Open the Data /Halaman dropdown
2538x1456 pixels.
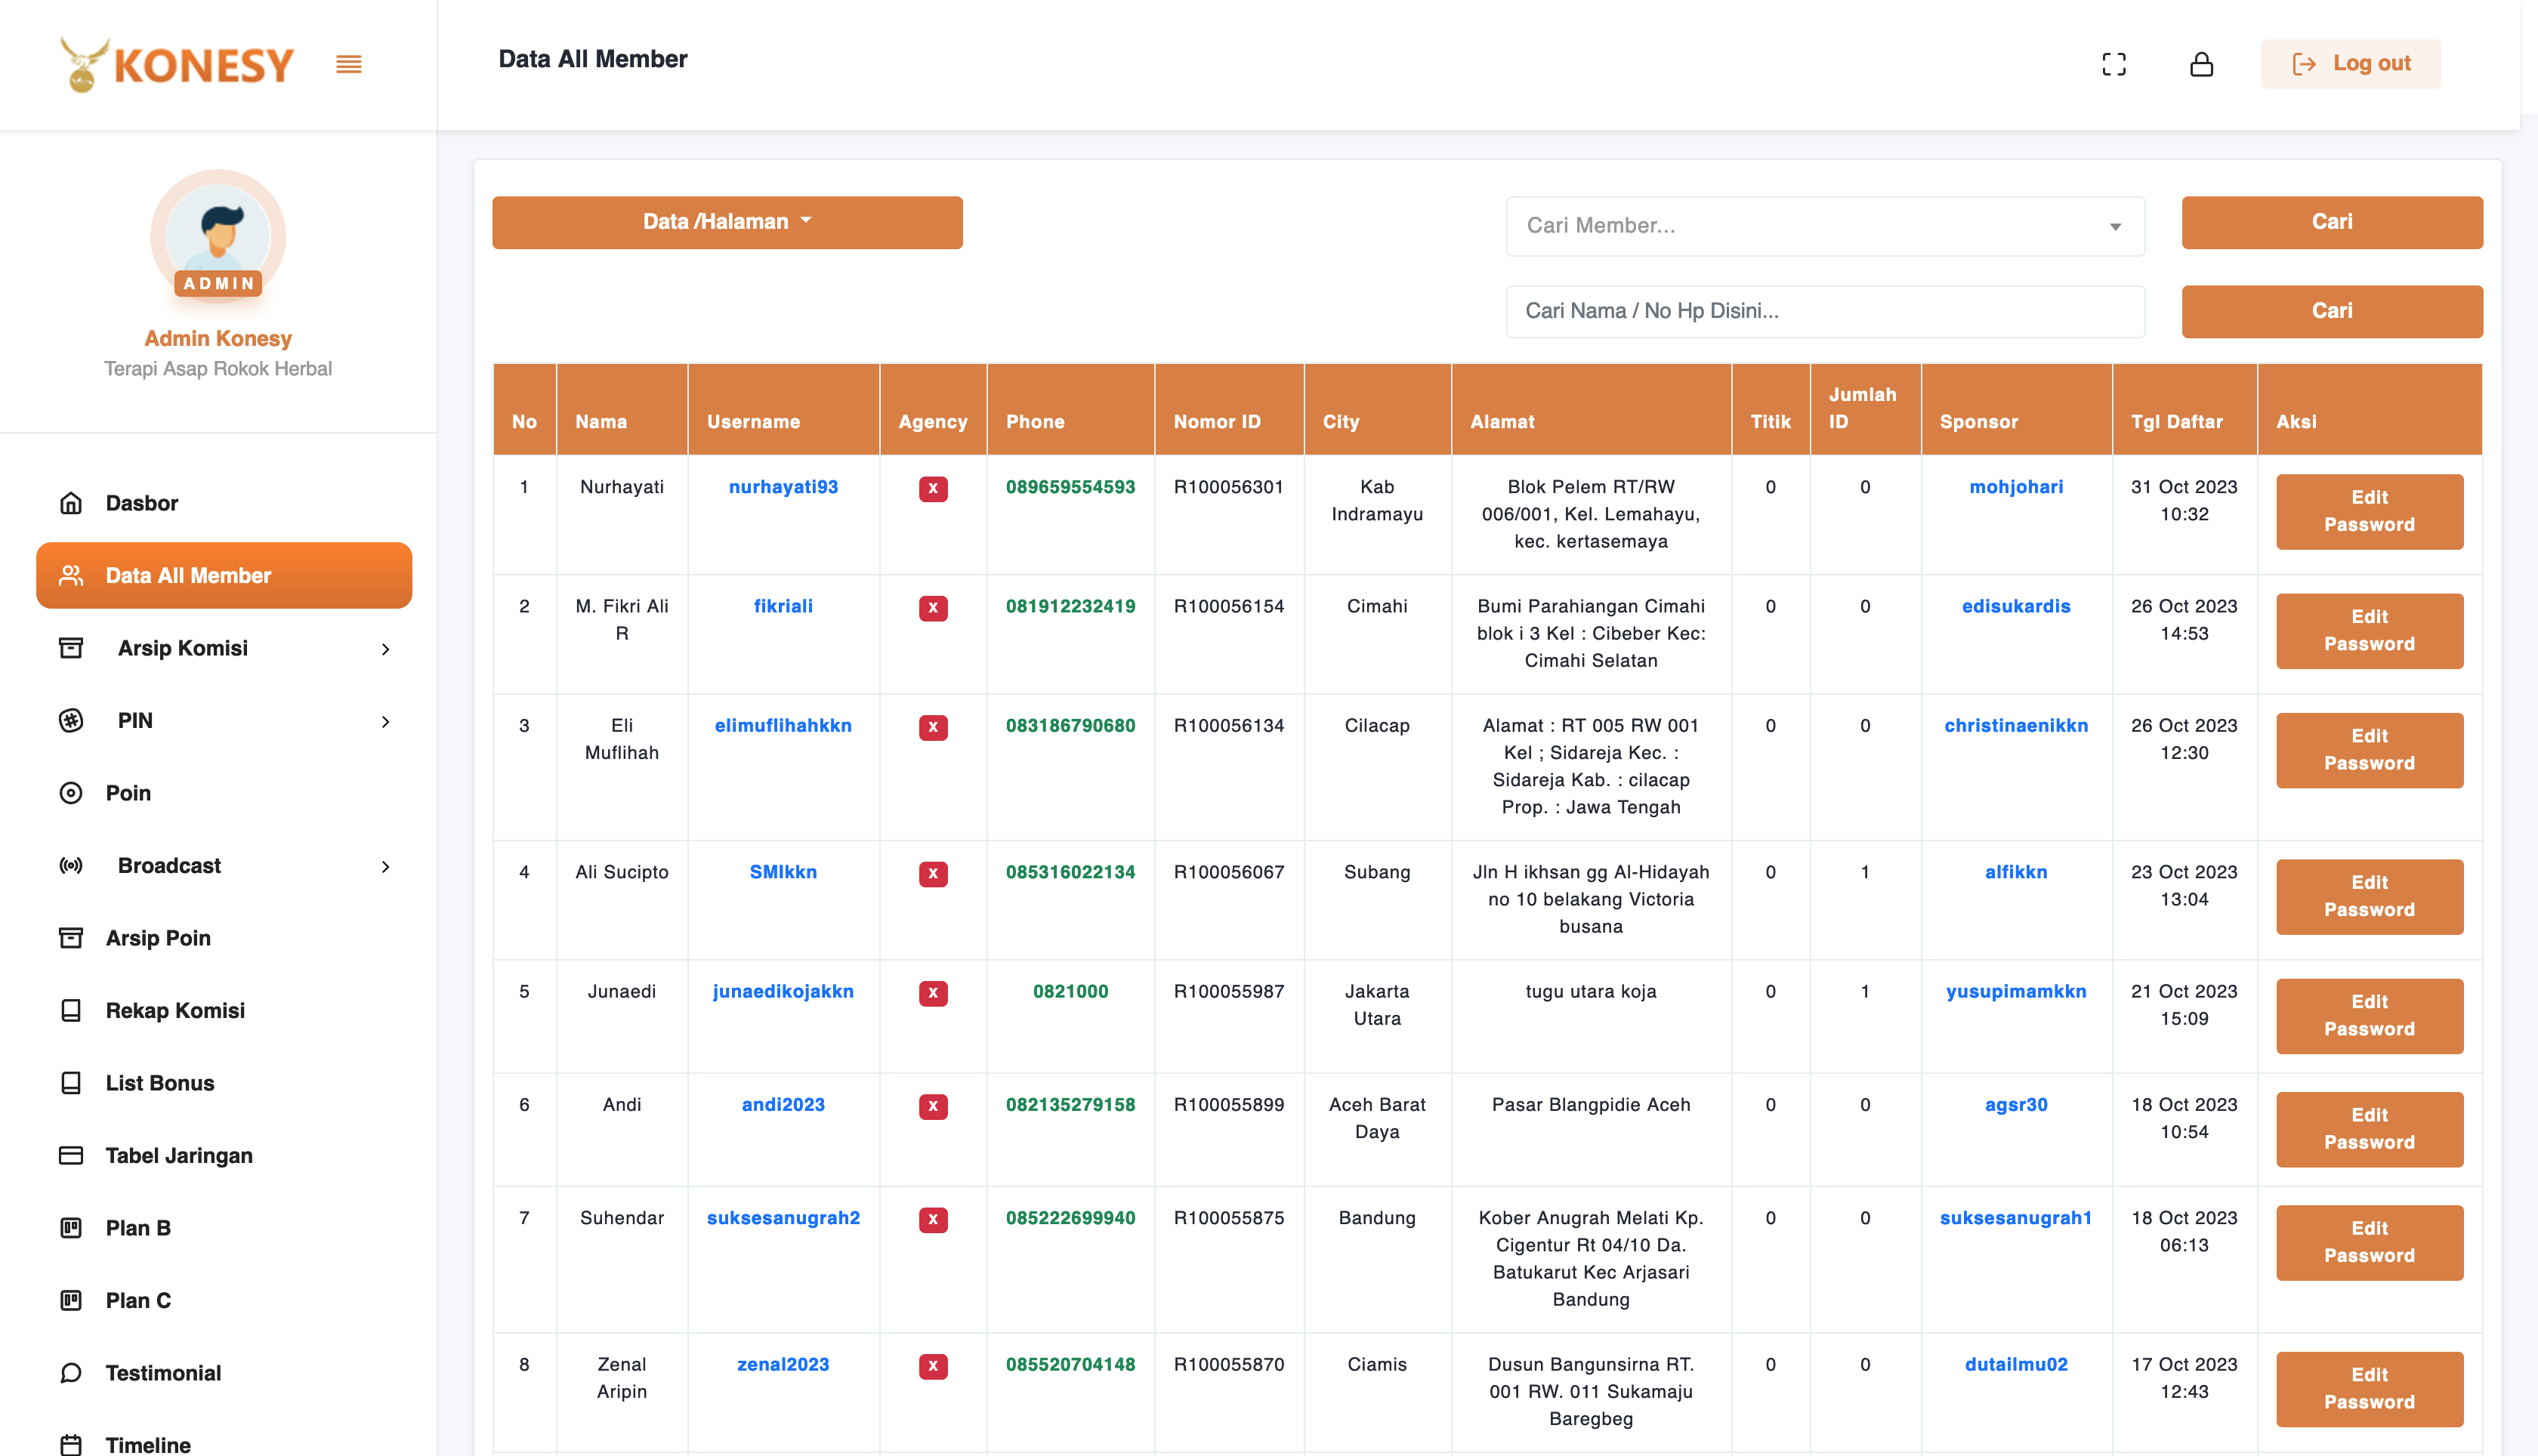[727, 222]
